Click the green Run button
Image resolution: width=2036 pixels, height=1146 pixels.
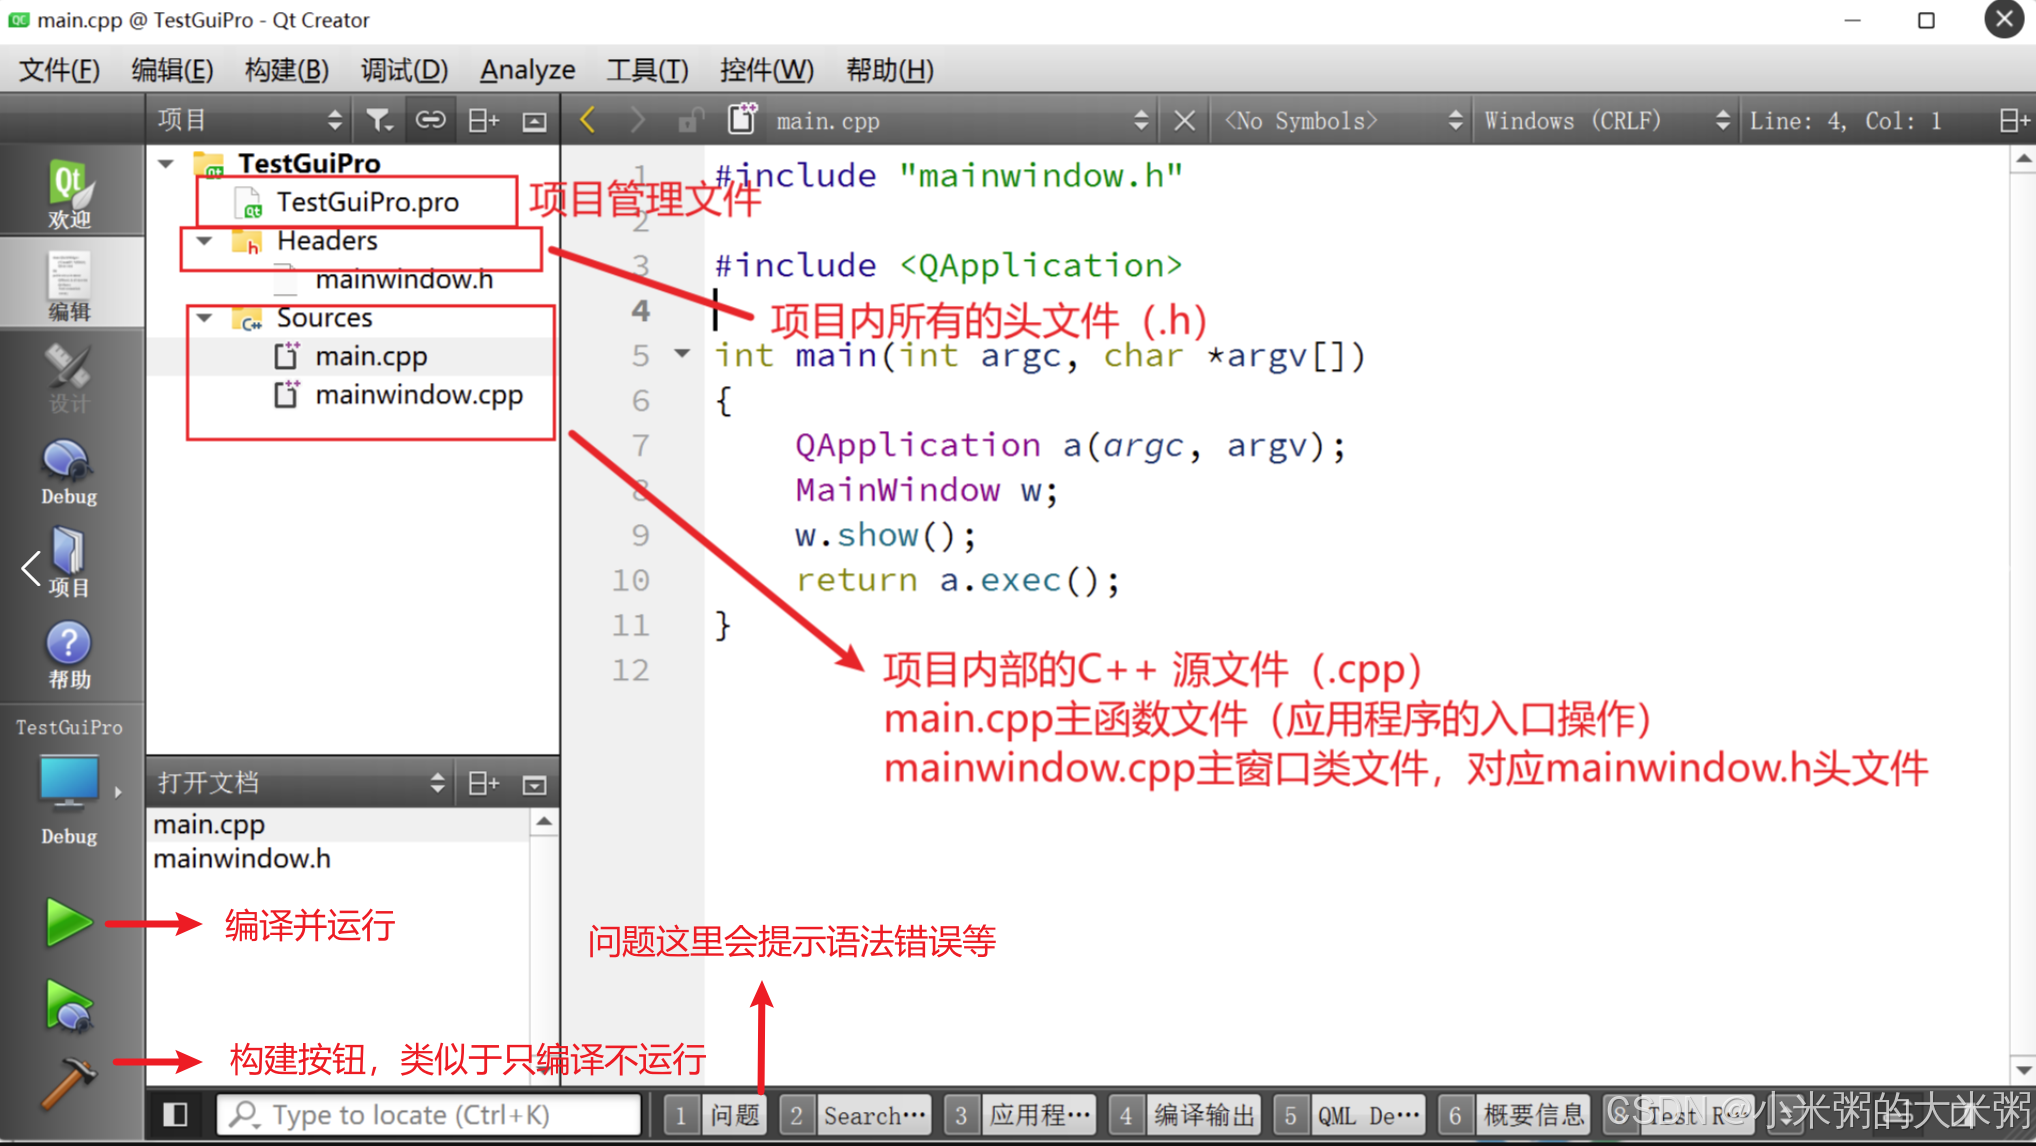(x=68, y=922)
